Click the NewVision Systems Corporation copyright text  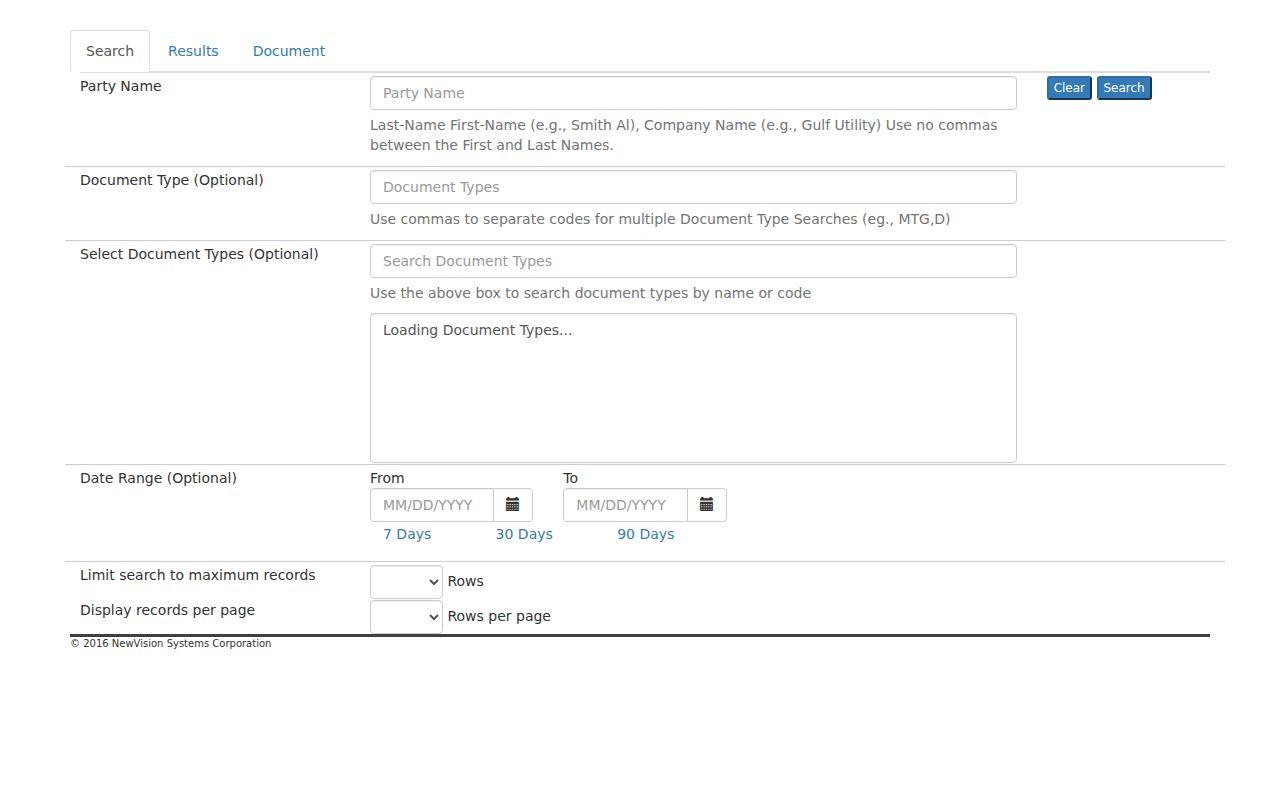(171, 644)
